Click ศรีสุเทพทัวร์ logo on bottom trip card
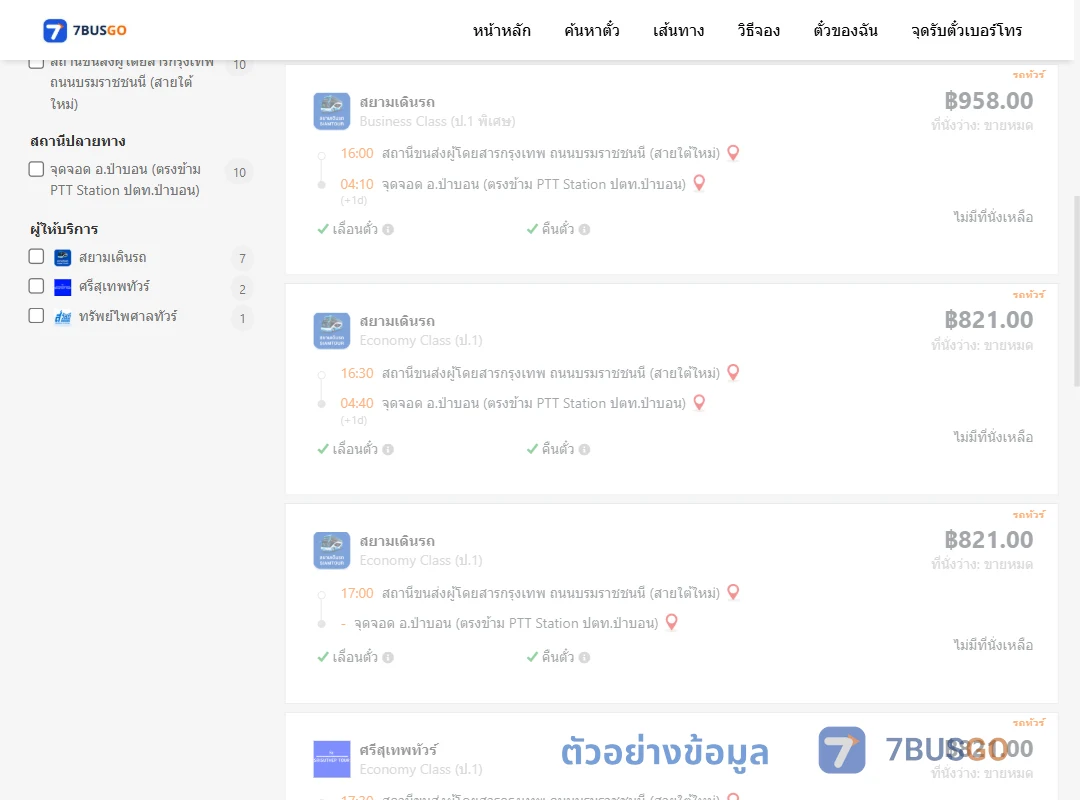Screen dimensions: 1080x800 (332, 759)
